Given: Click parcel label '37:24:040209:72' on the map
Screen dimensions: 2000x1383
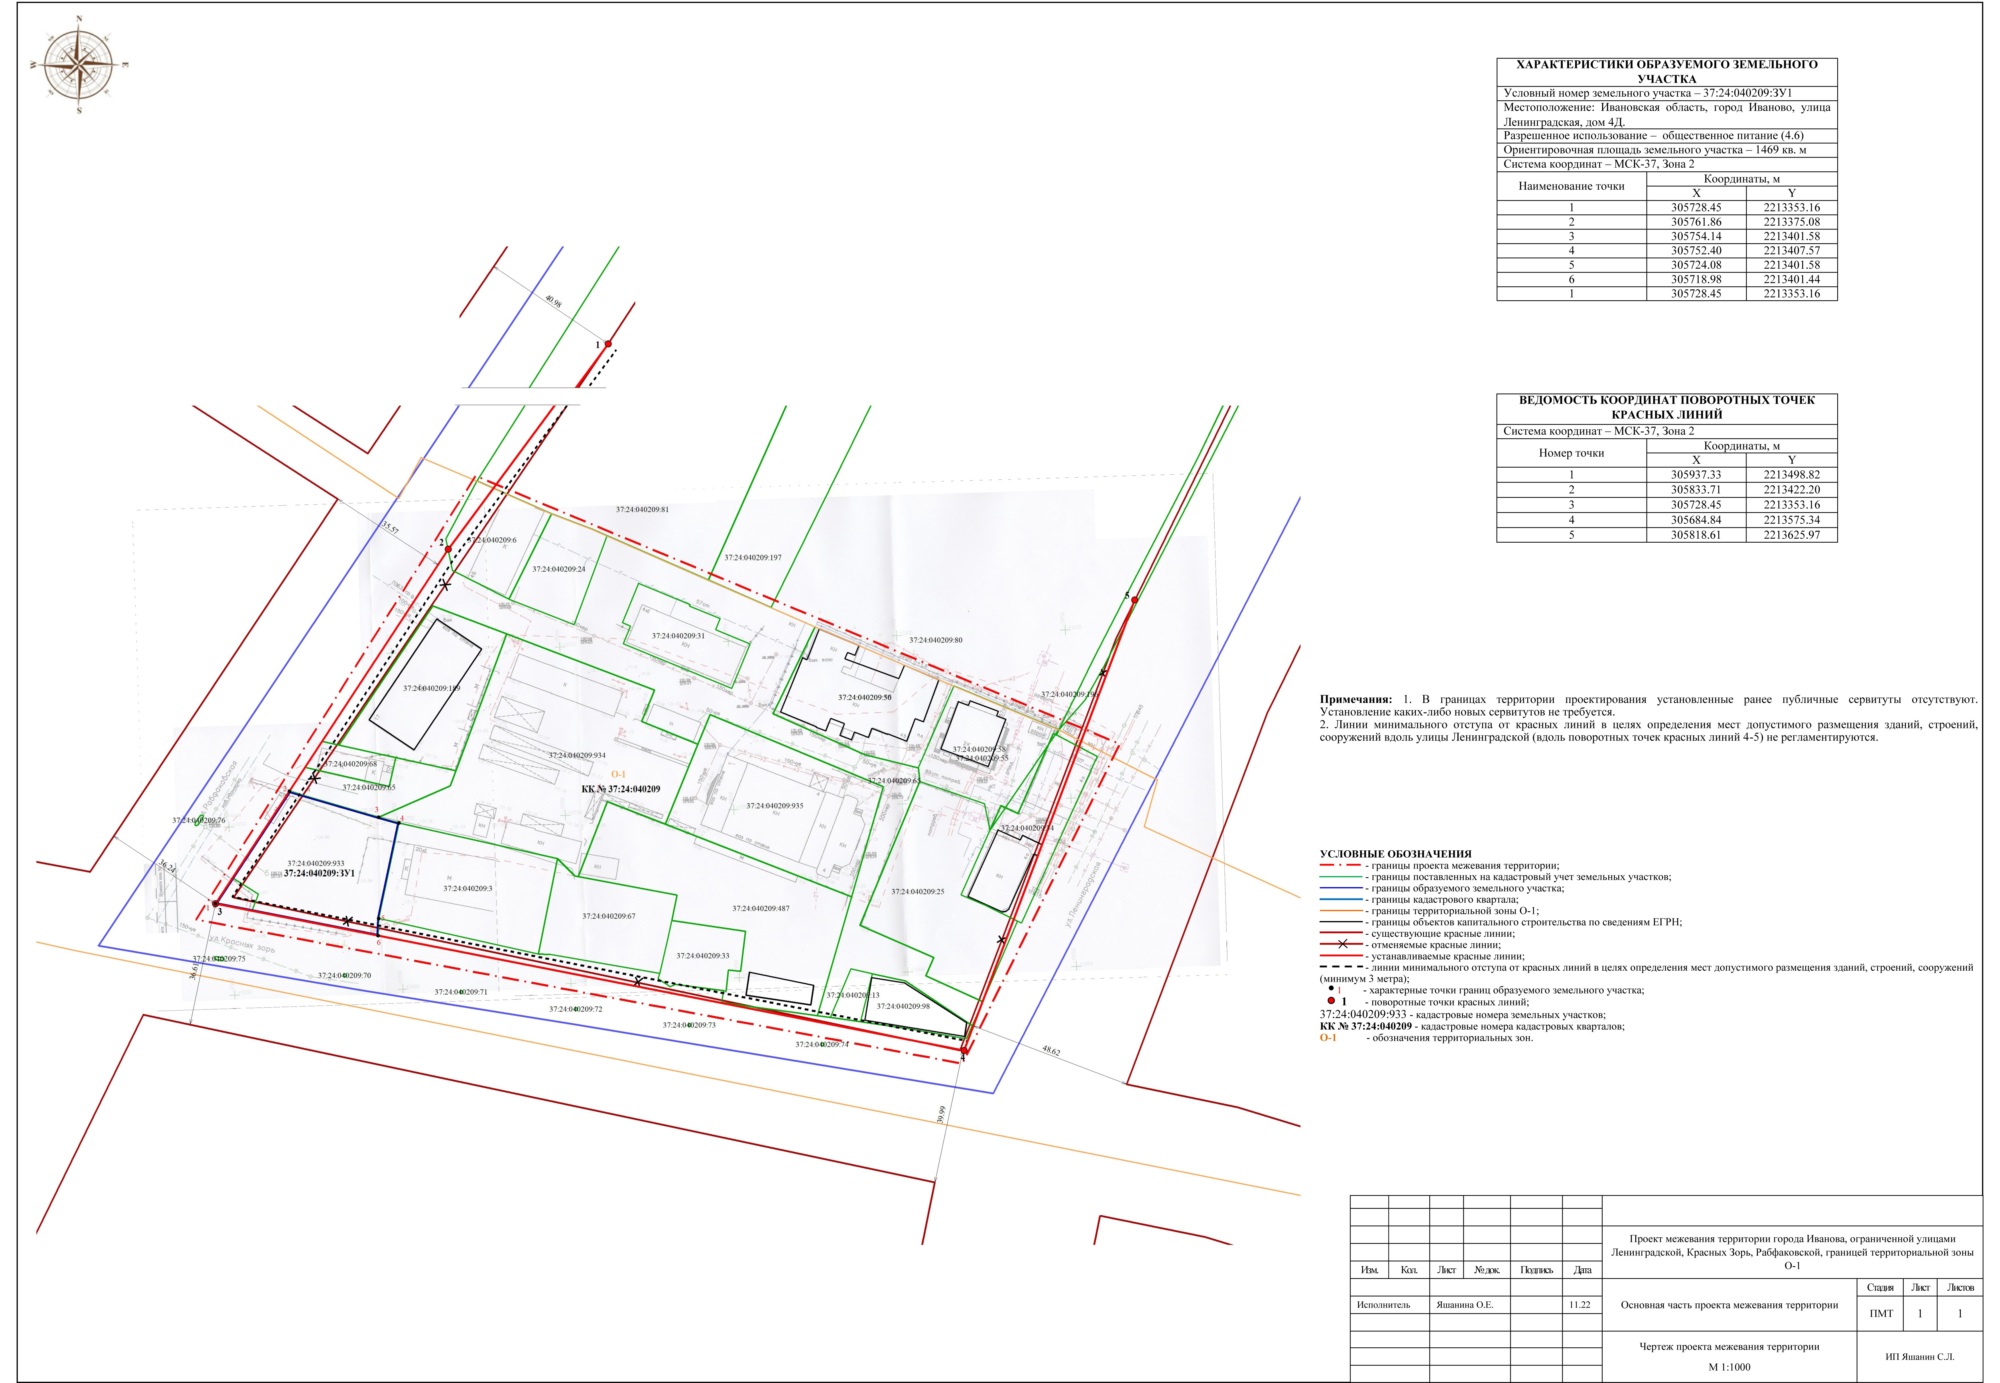Looking at the screenshot, I should tap(576, 1010).
